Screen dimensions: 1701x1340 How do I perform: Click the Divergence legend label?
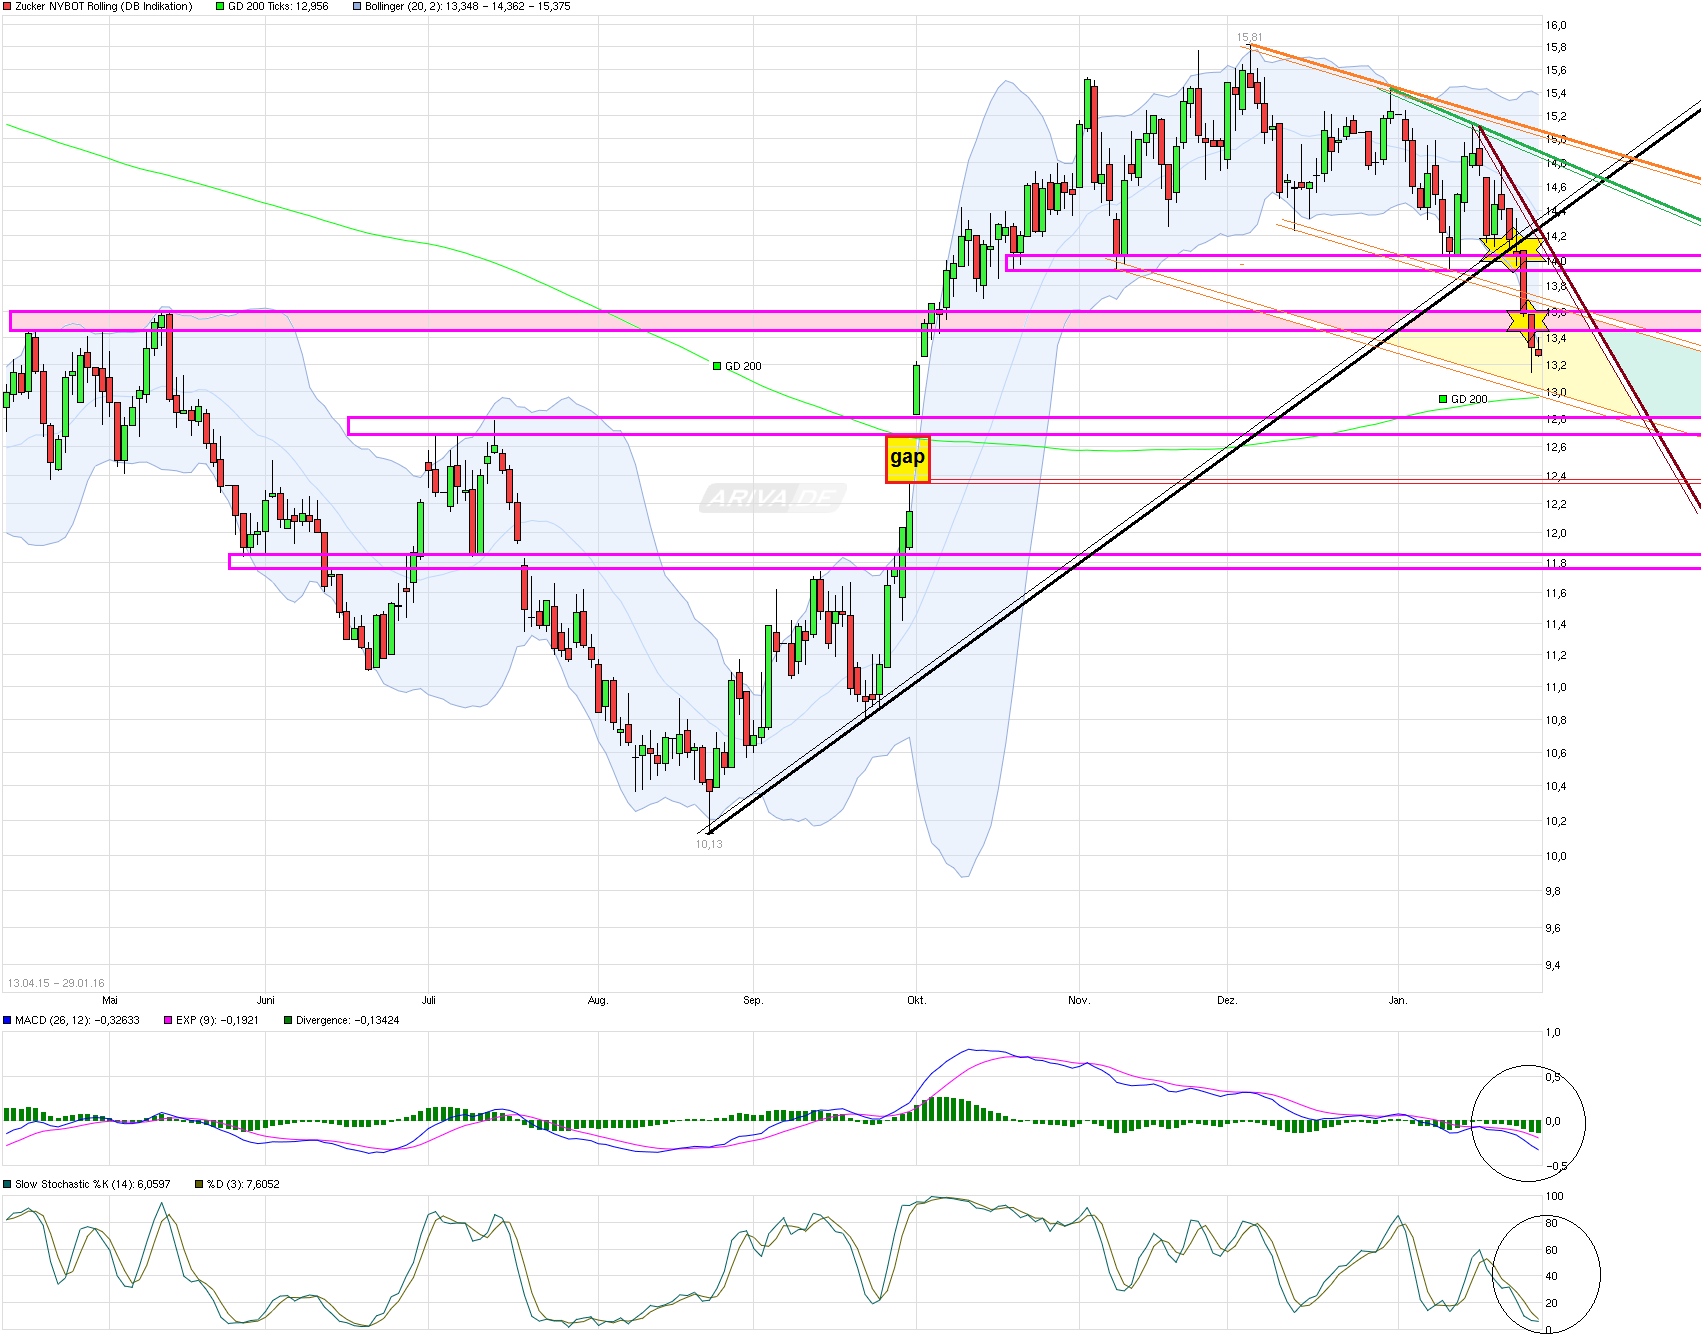coord(346,1020)
